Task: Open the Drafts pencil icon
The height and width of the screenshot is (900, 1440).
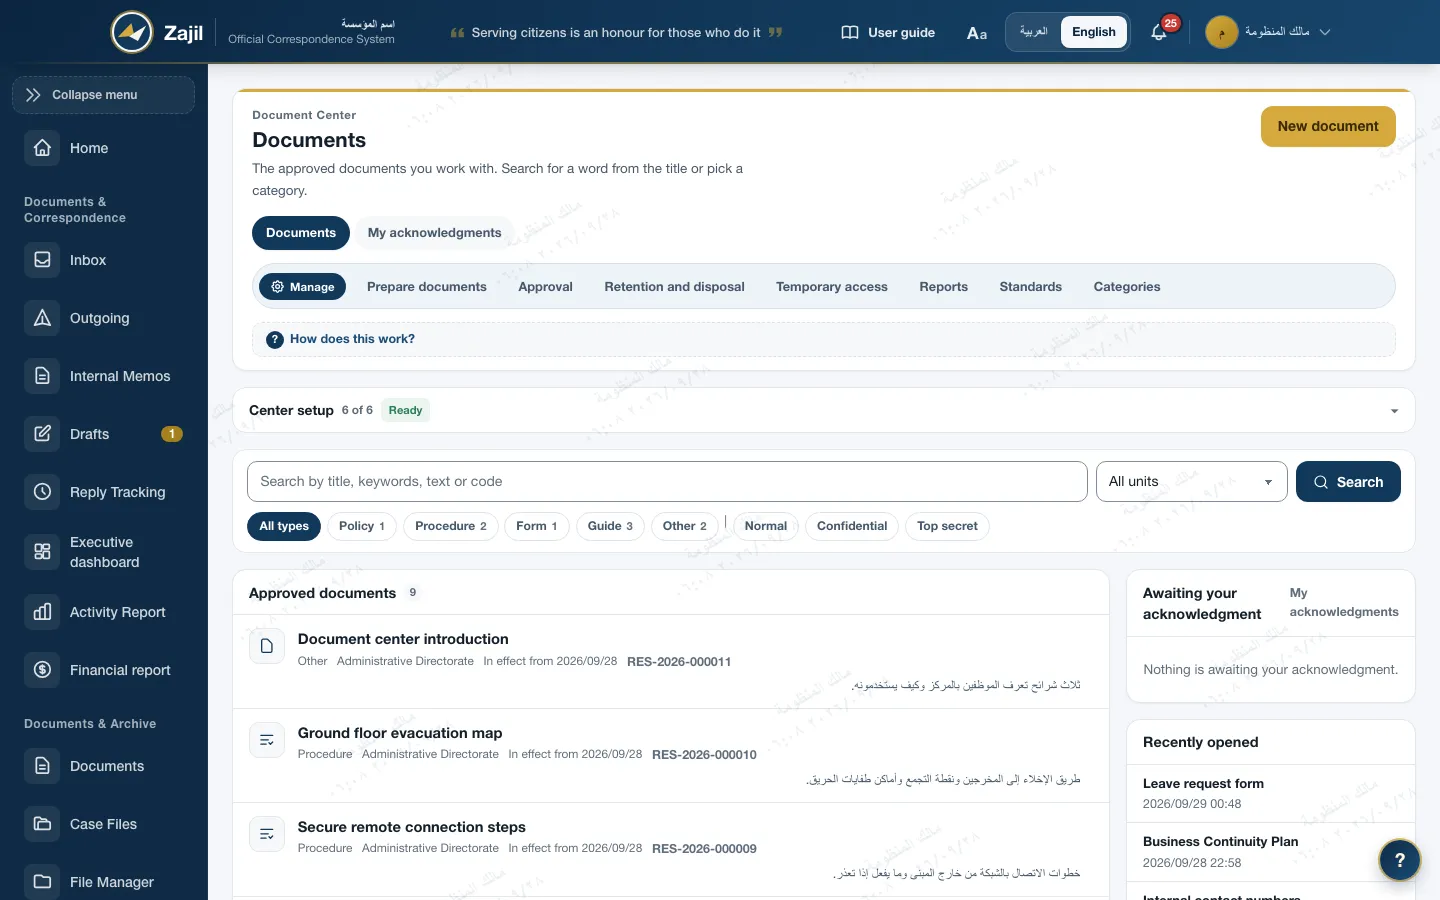Action: (42, 434)
